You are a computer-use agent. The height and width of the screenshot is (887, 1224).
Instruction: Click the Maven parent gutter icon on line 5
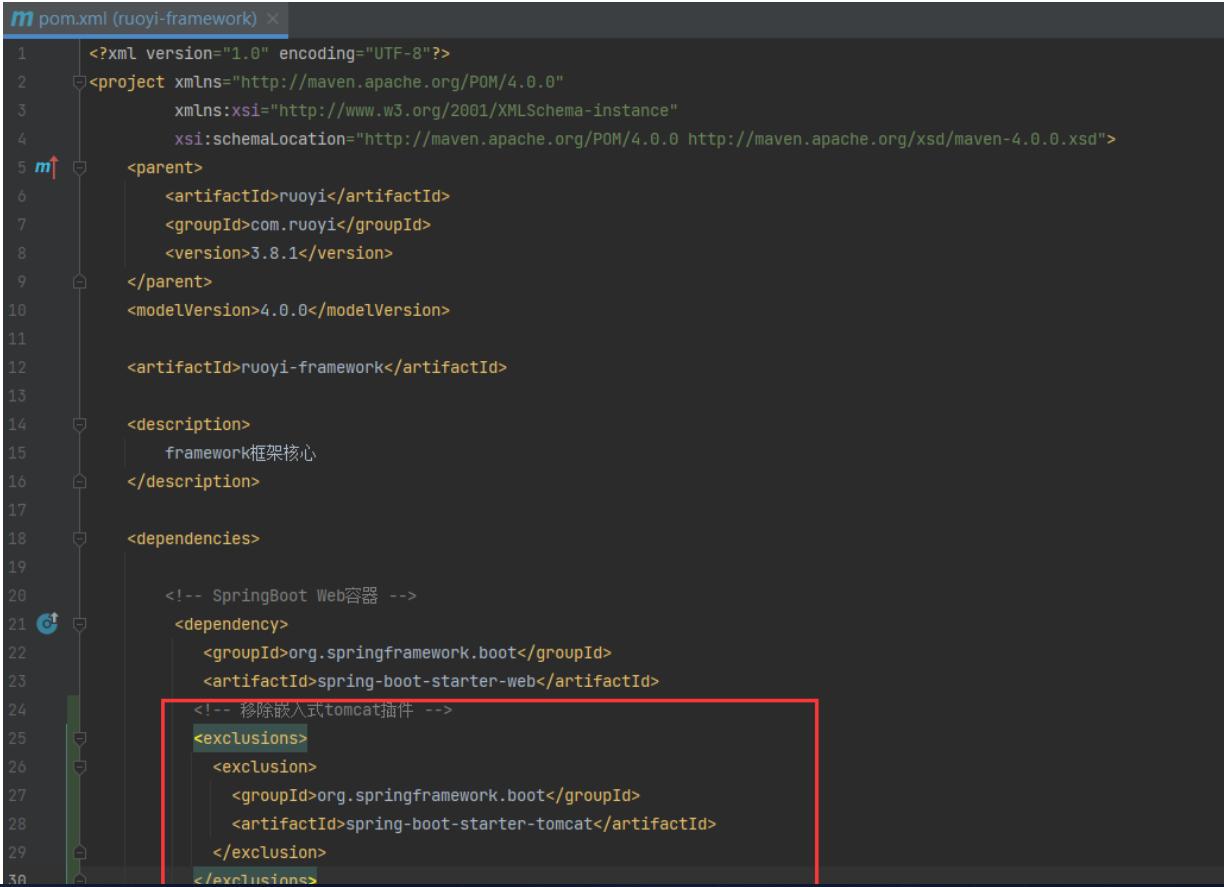pos(46,167)
